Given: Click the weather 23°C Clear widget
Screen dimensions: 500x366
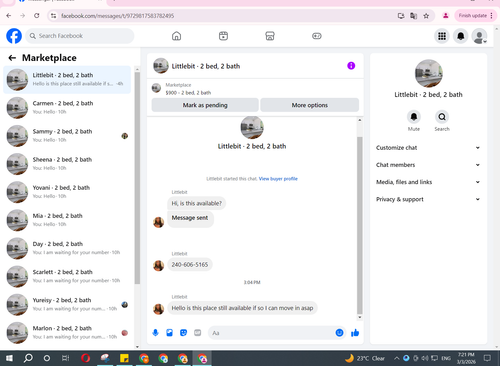Looking at the screenshot, I should tap(365, 358).
